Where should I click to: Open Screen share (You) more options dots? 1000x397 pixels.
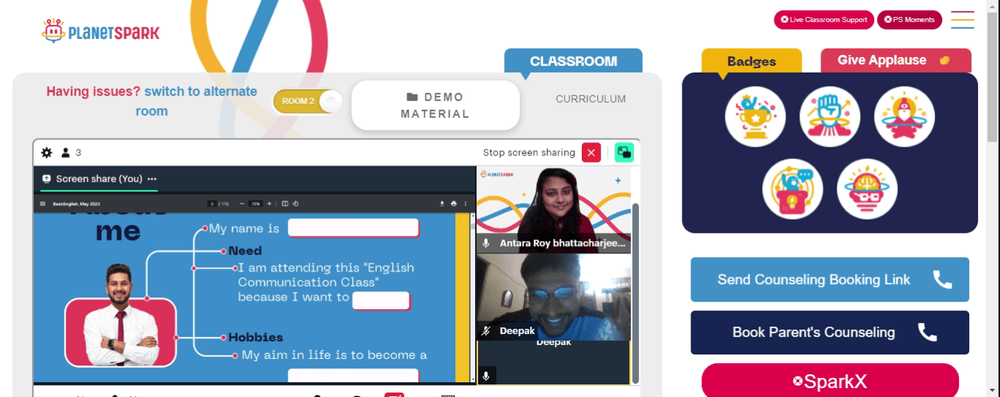[152, 179]
